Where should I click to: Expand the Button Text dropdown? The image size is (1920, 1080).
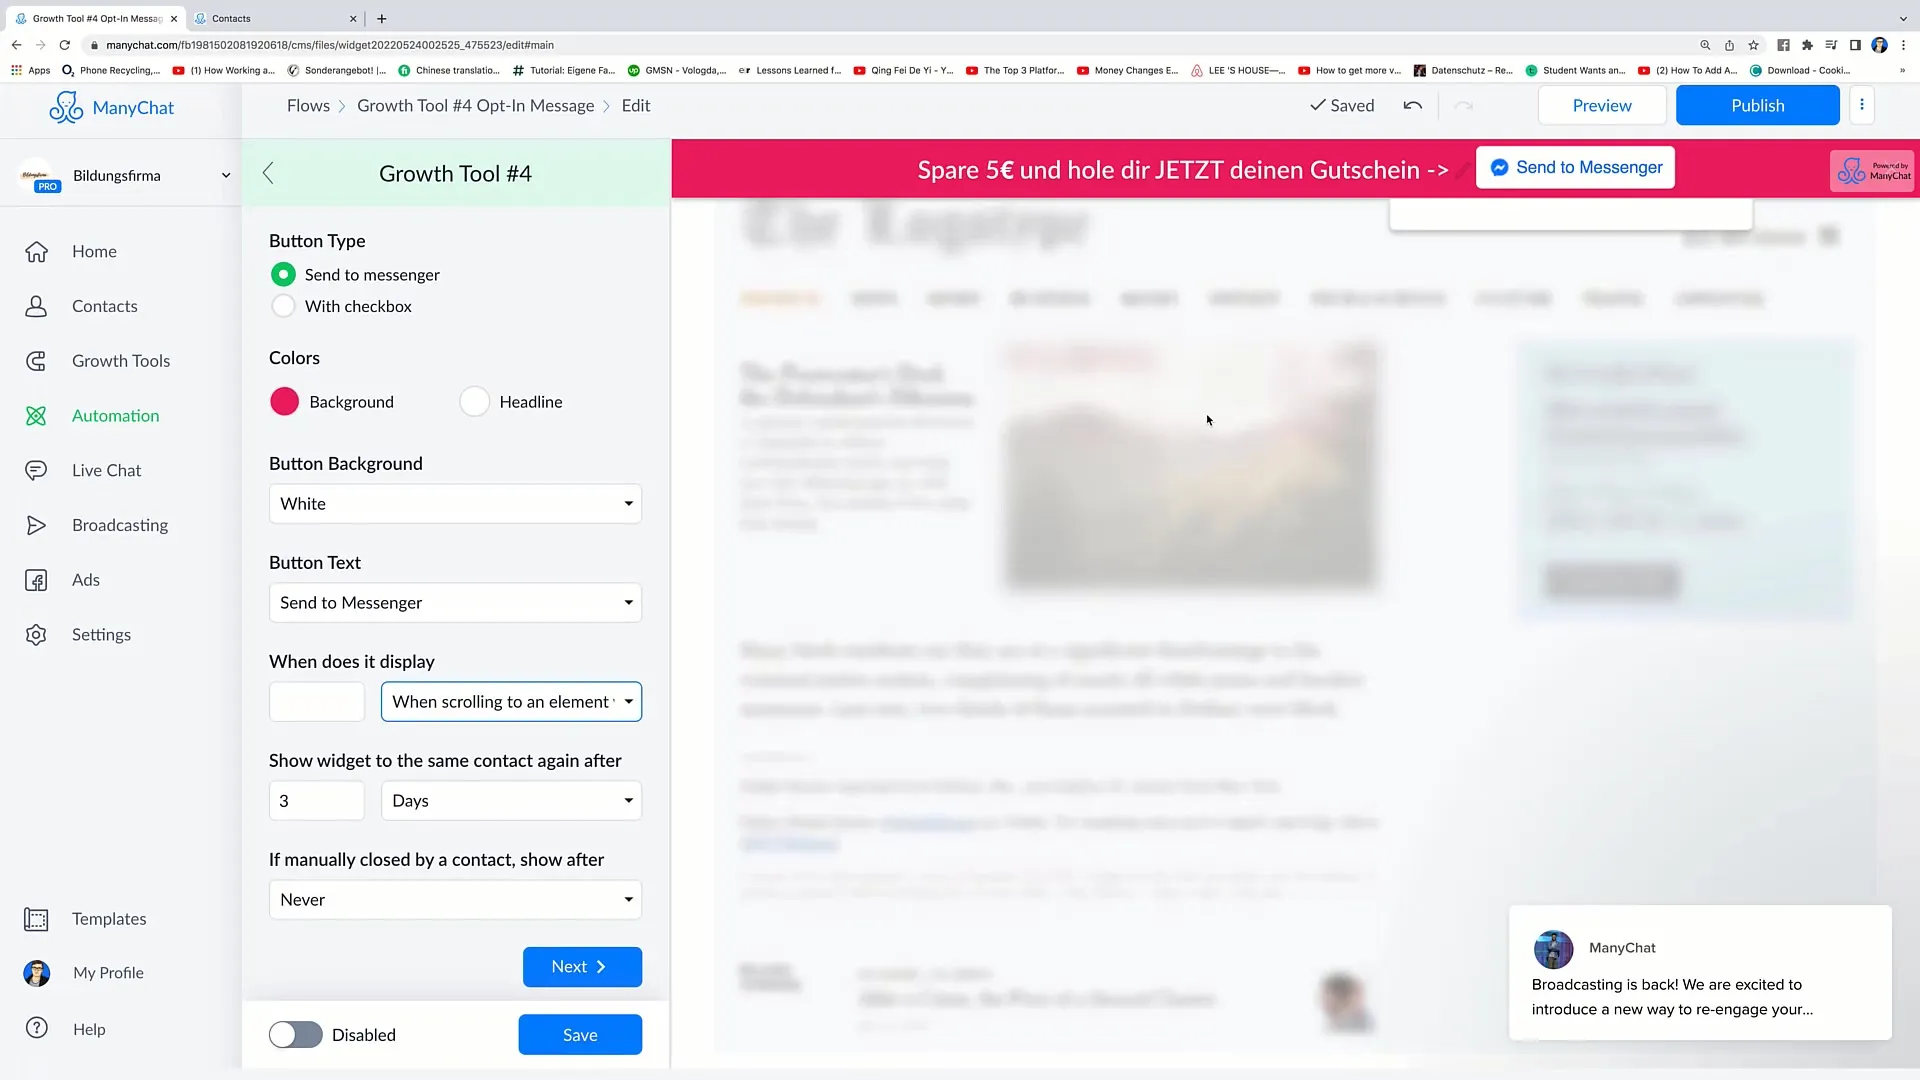pyautogui.click(x=454, y=601)
